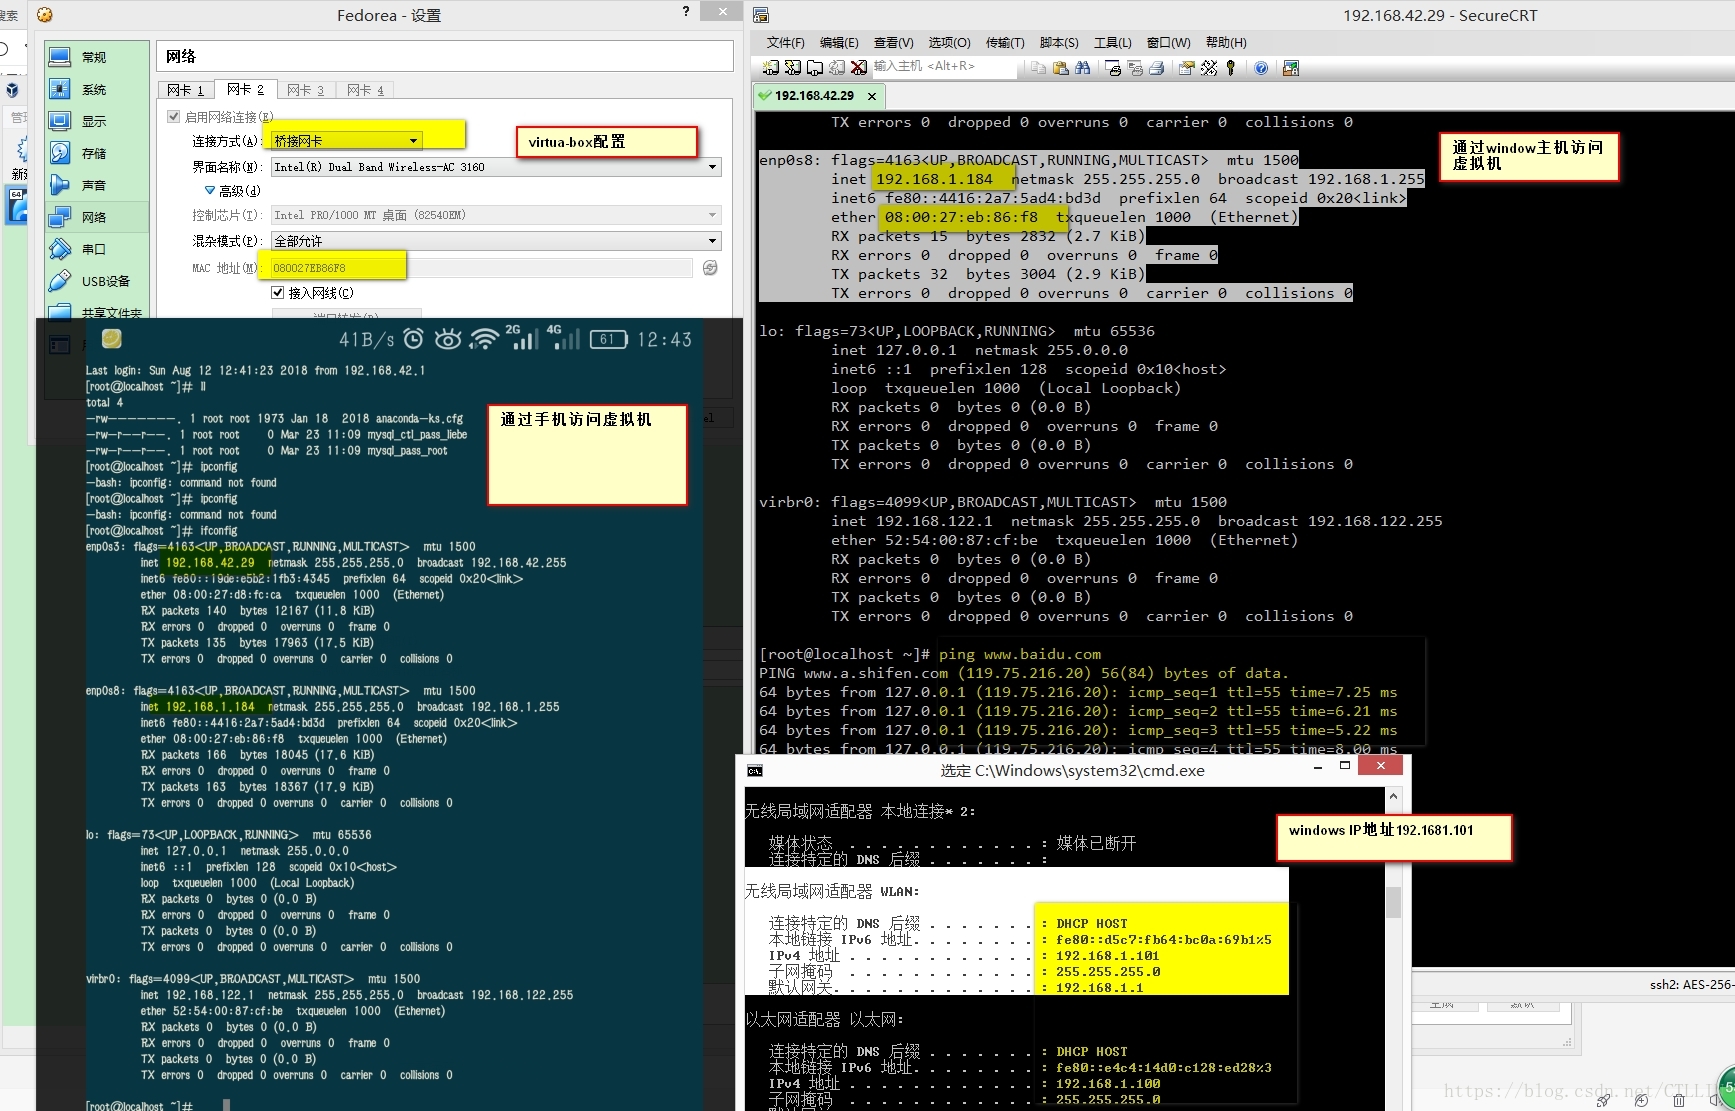Image resolution: width=1735 pixels, height=1111 pixels.
Task: Click cmd.exe window vertical scrollbar thumb
Action: [1393, 900]
